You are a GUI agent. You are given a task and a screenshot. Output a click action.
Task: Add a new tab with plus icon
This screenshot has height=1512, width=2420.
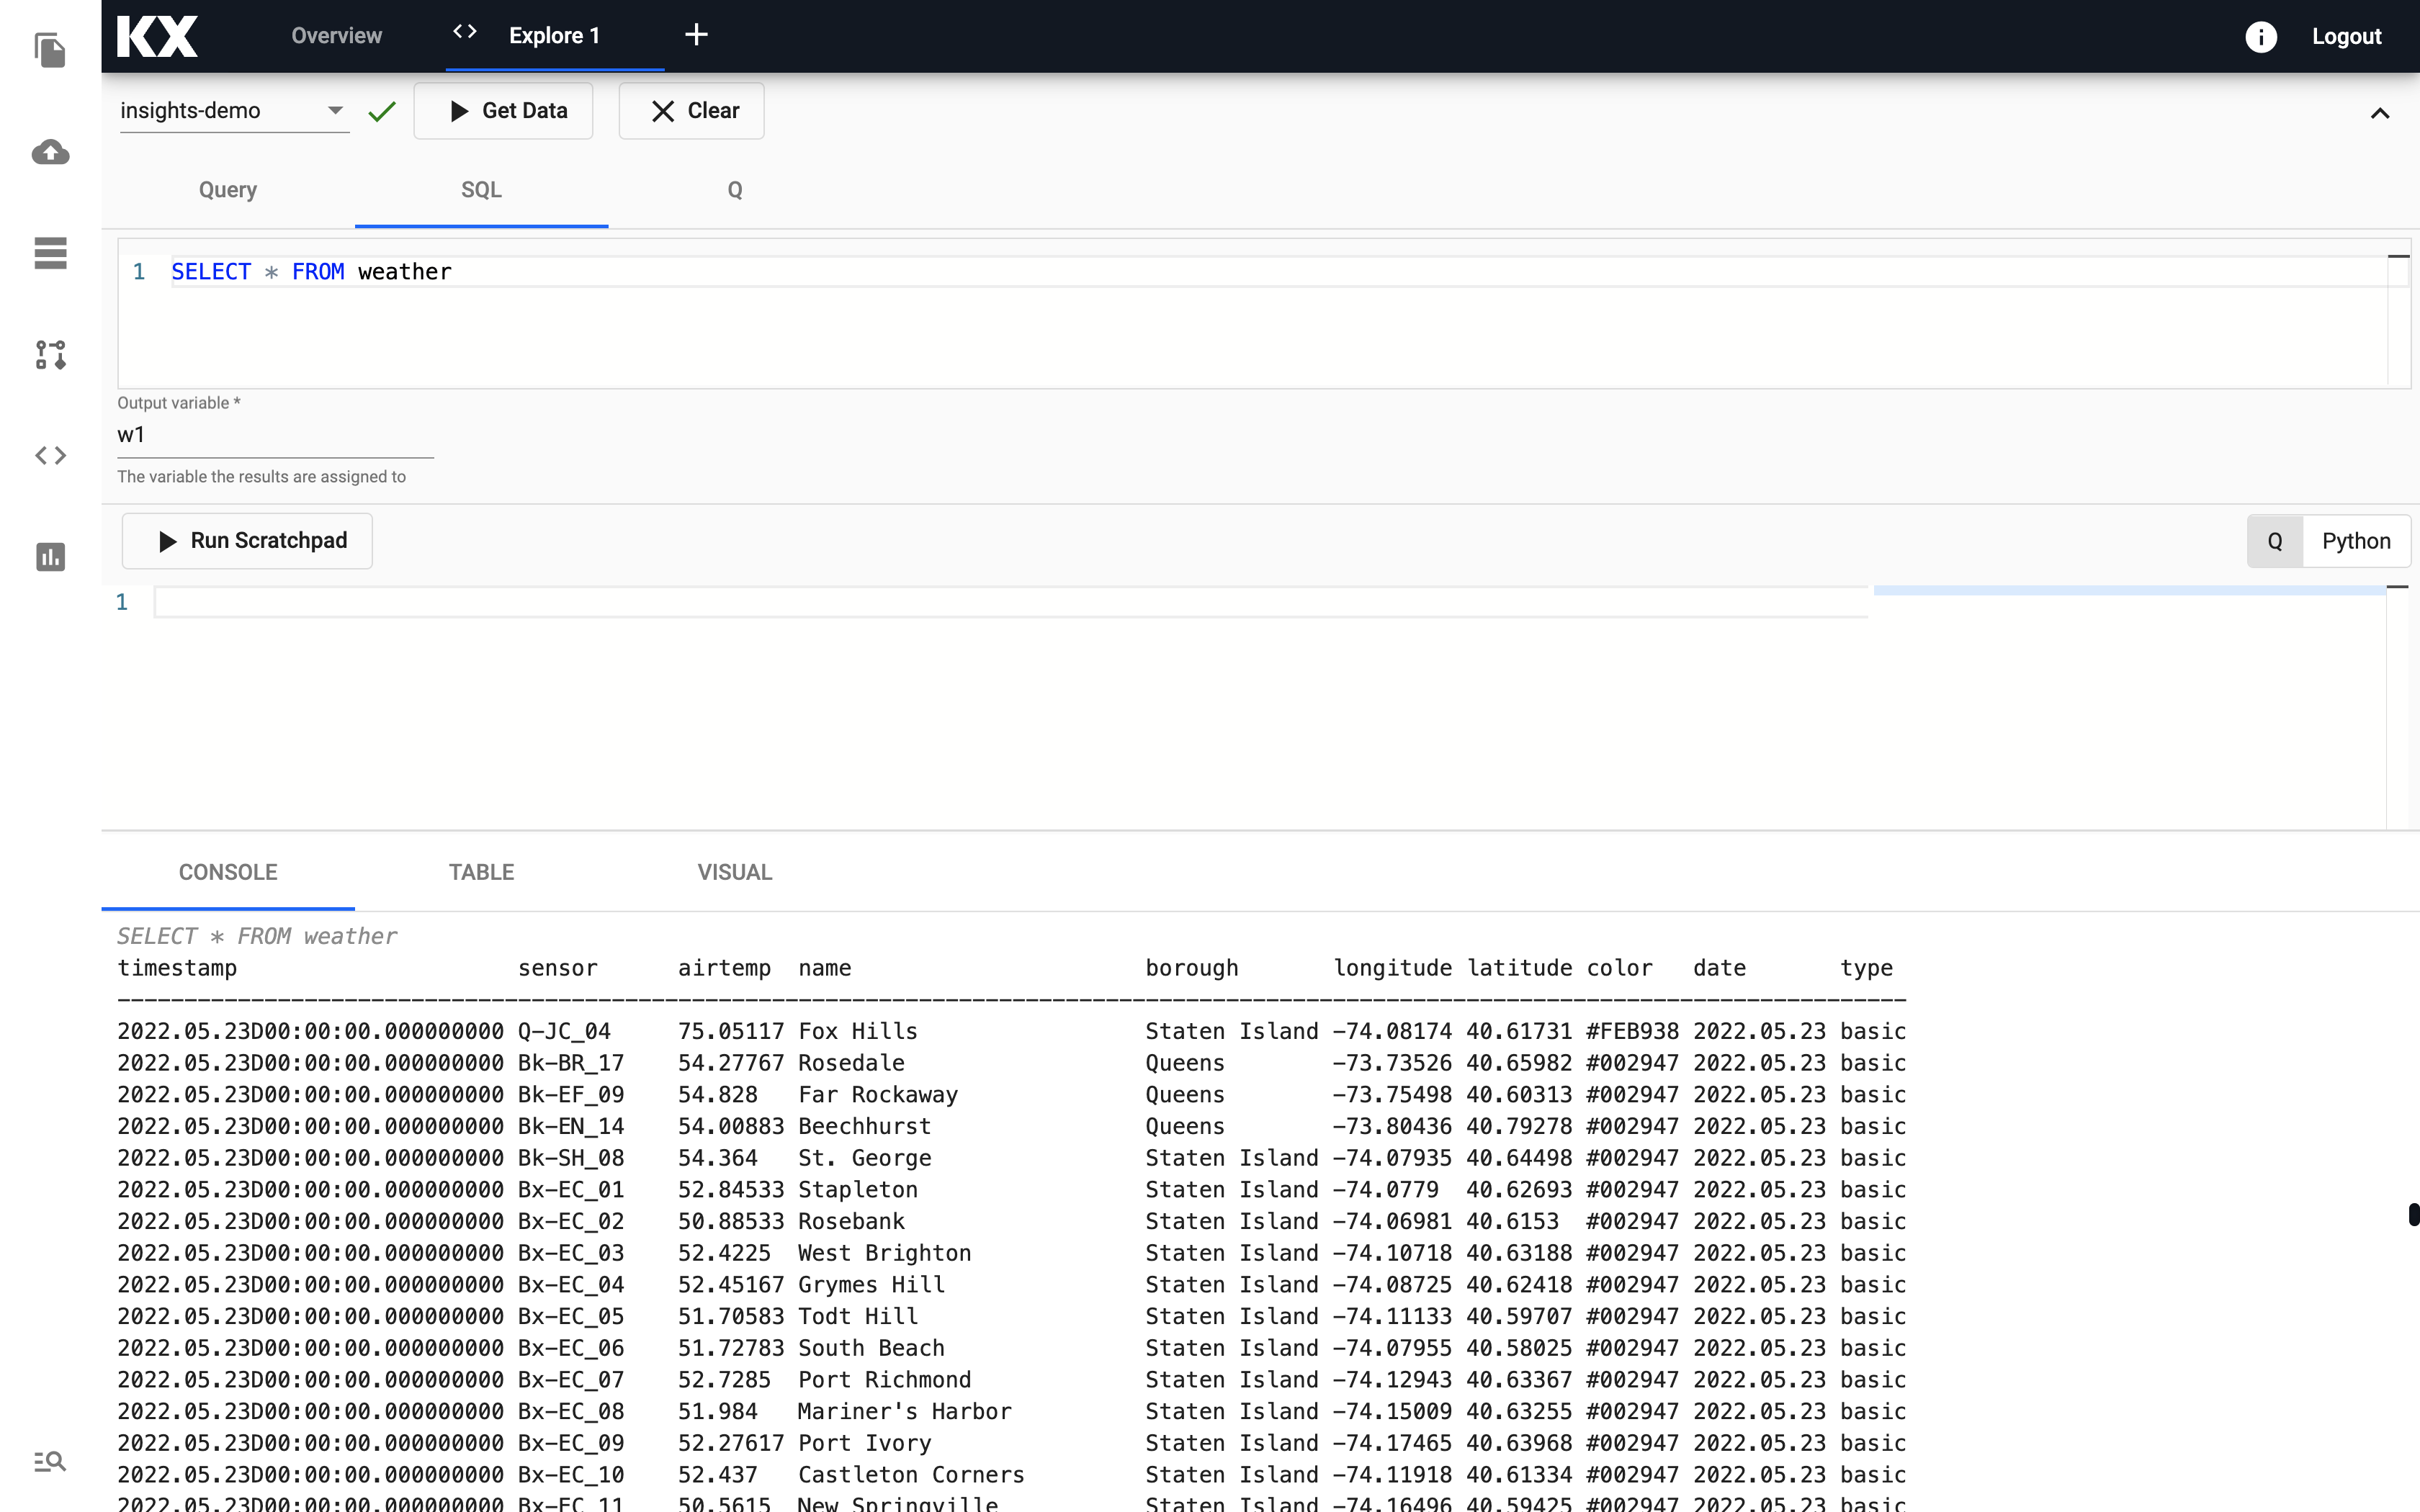pyautogui.click(x=696, y=35)
